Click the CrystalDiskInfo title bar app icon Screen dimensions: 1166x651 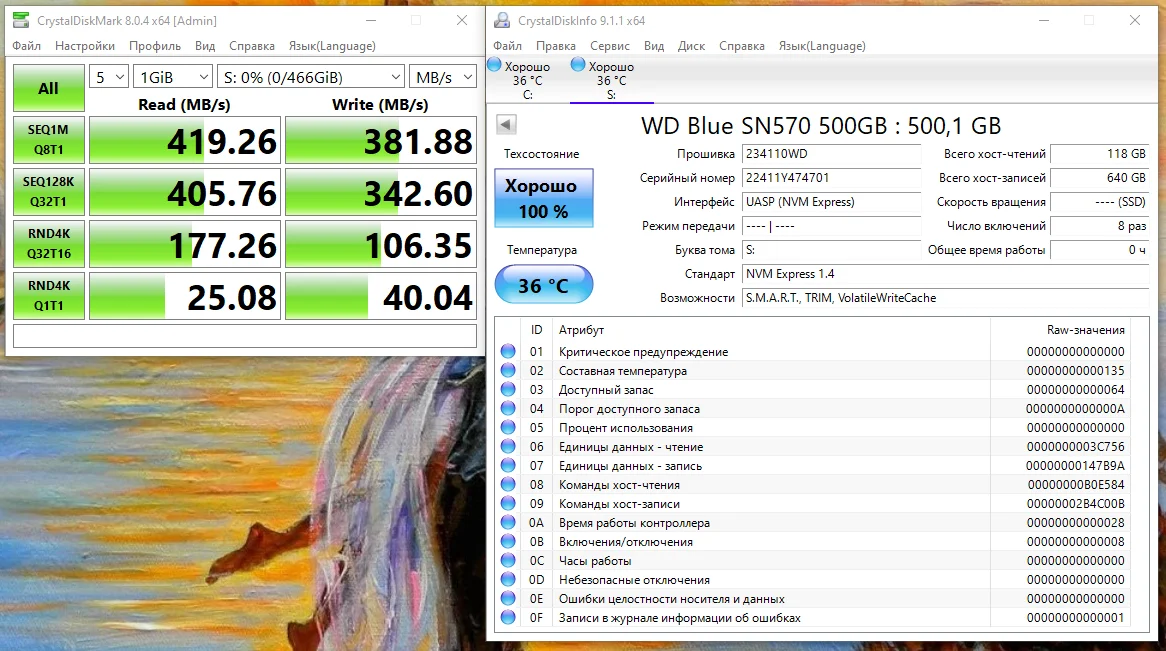[x=502, y=21]
